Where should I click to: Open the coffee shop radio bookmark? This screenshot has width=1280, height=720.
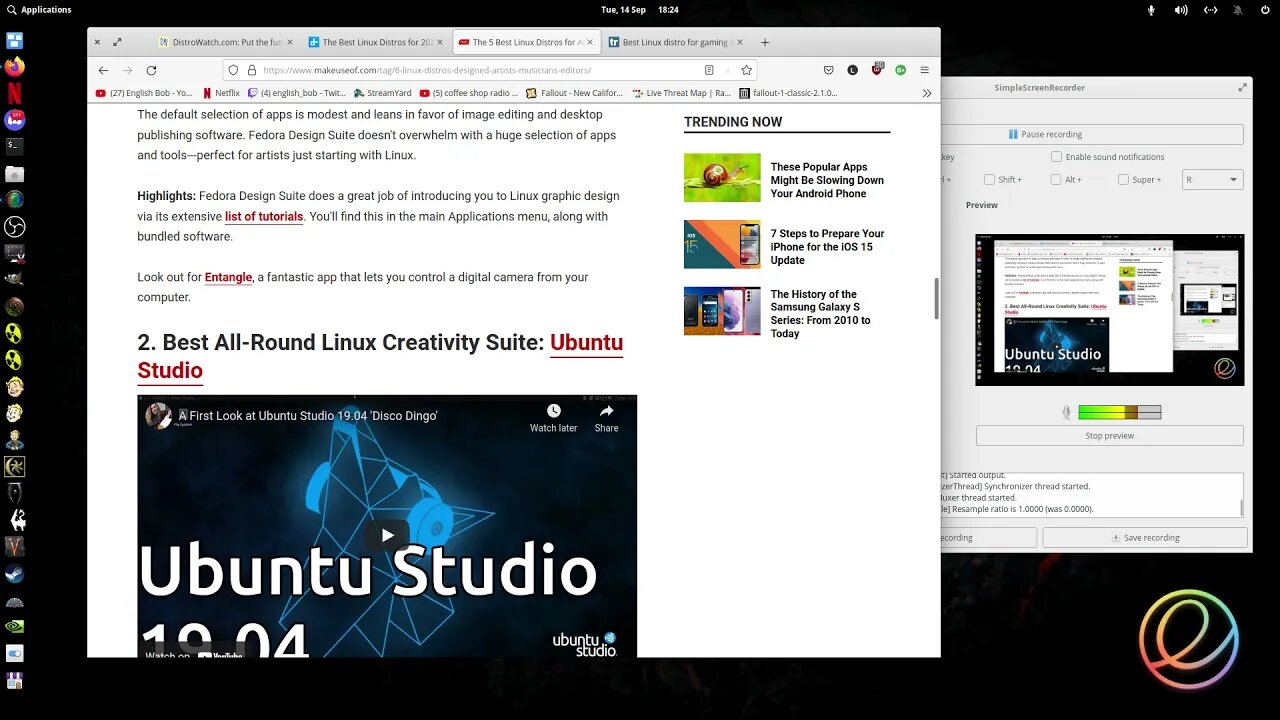click(469, 93)
